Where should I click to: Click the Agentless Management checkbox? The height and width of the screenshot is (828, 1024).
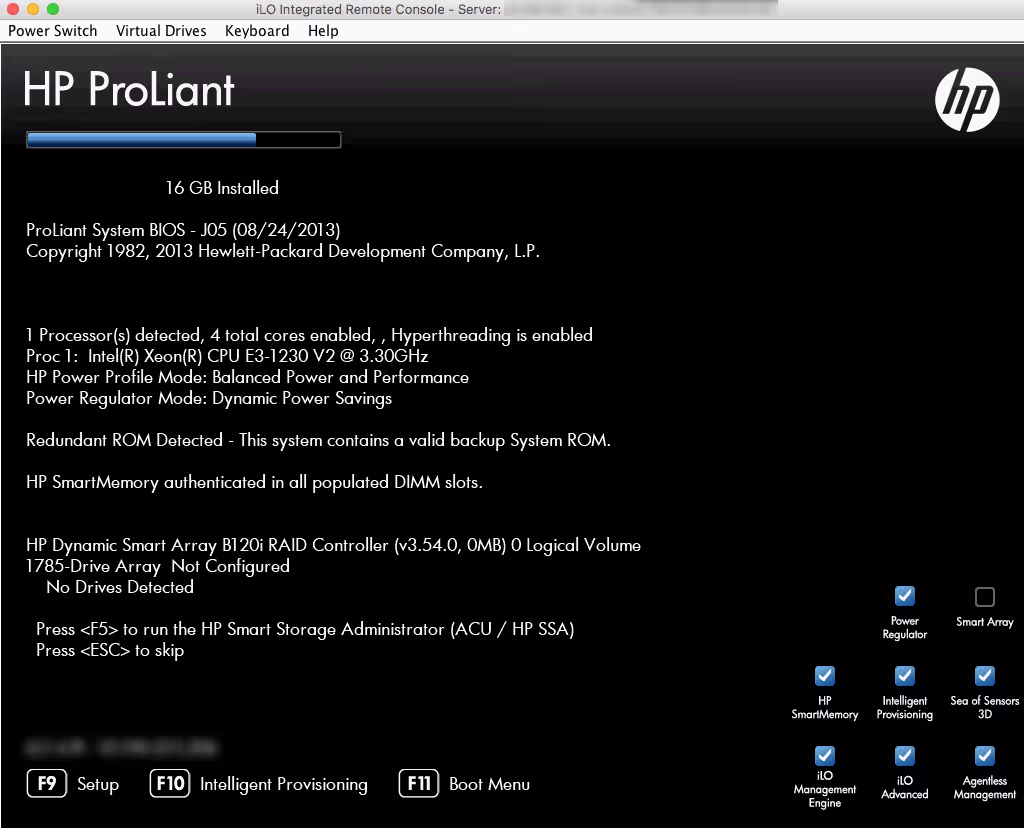(x=984, y=755)
